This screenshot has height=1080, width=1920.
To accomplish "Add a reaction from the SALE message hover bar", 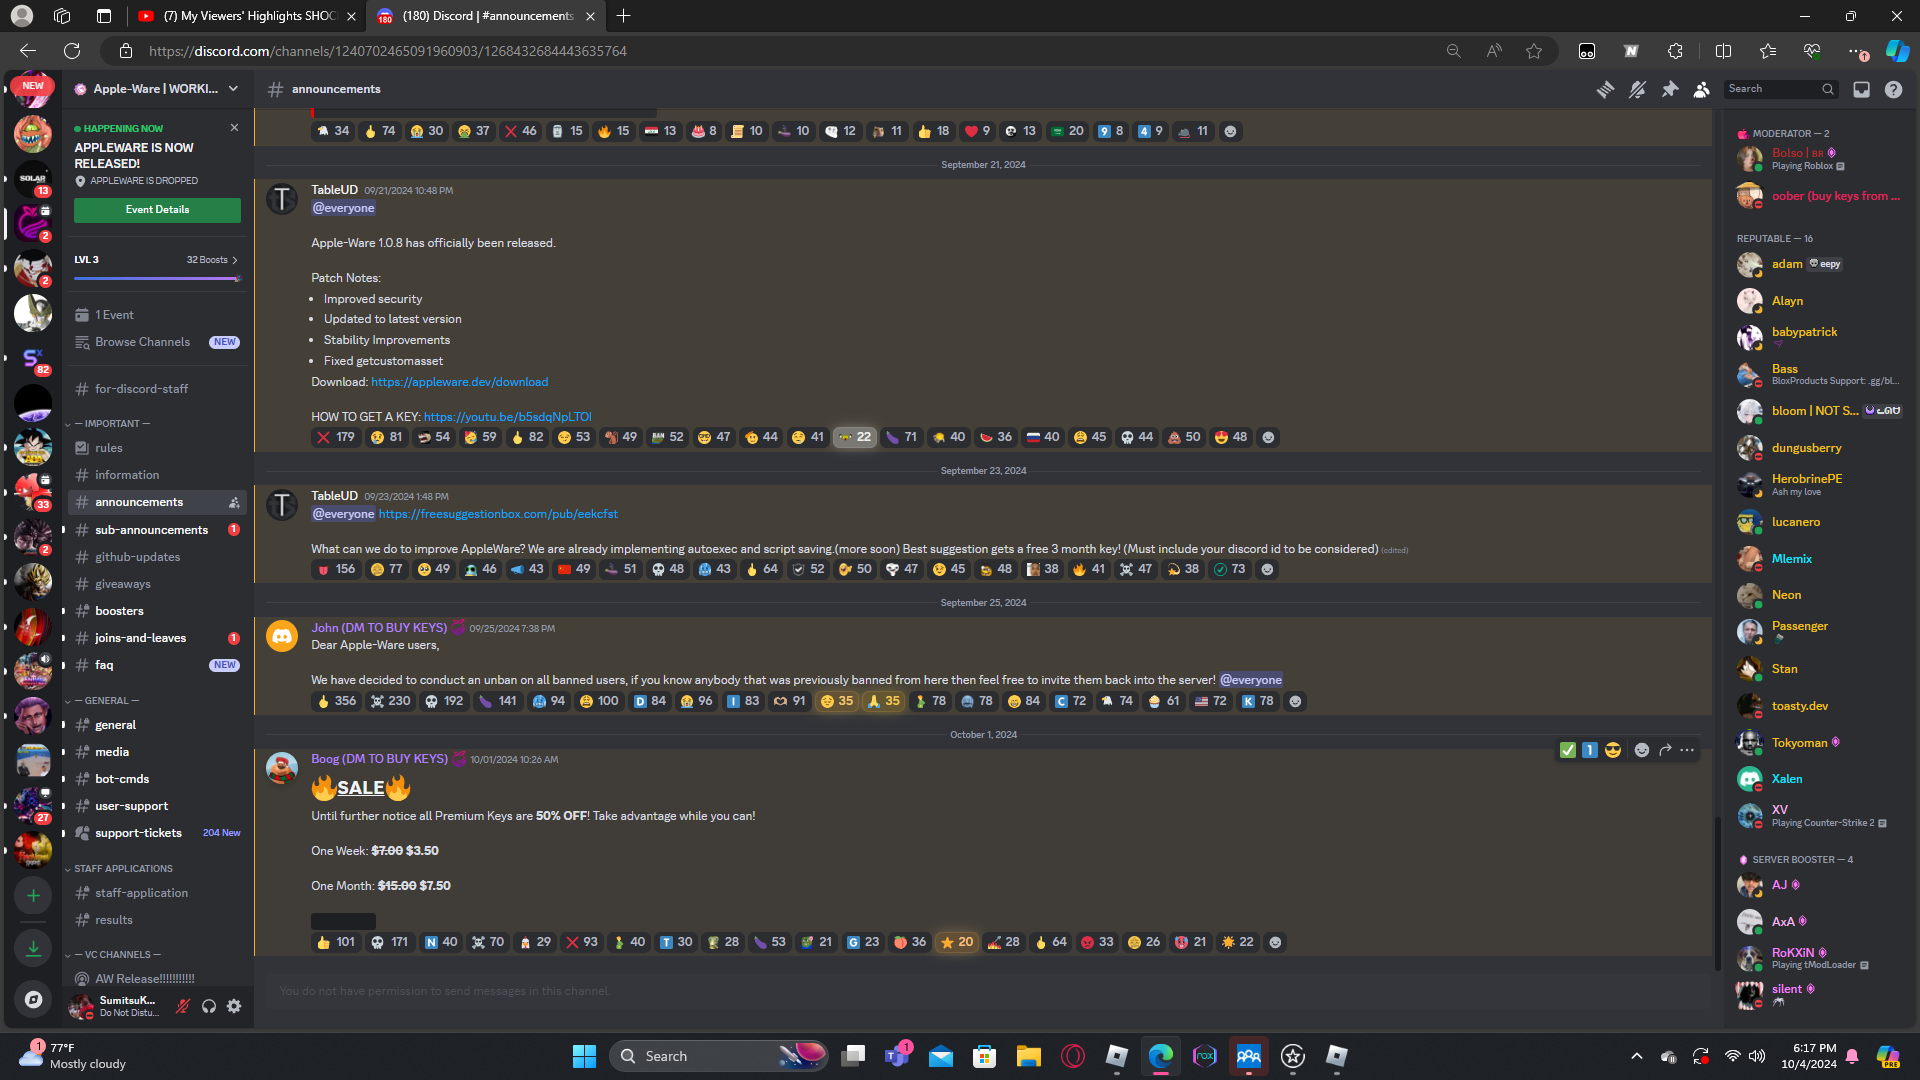I will [1641, 750].
